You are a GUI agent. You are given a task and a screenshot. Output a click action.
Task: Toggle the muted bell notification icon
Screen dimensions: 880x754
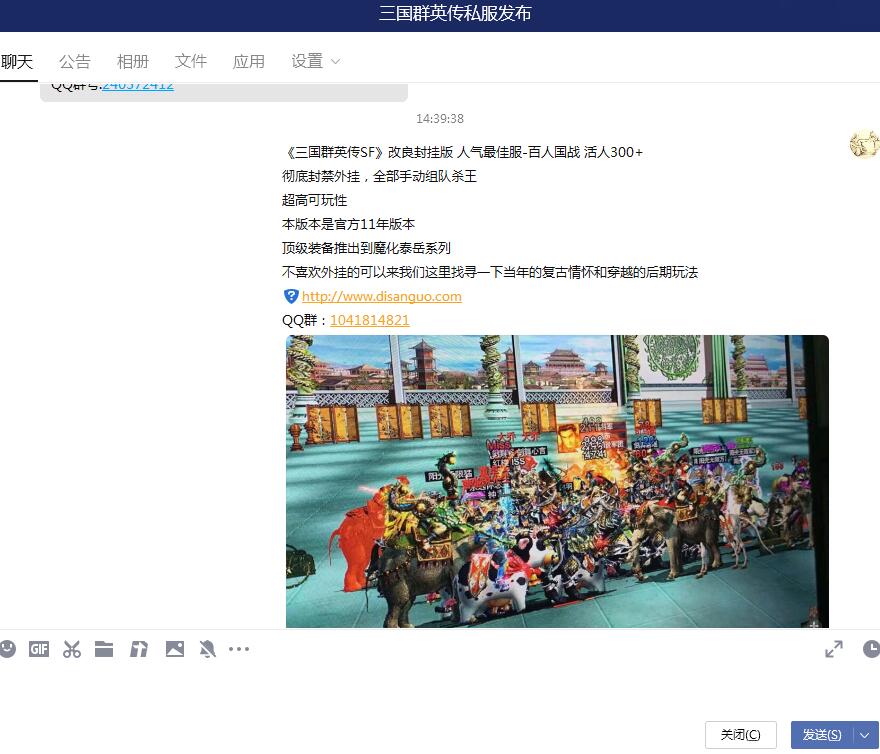(207, 649)
